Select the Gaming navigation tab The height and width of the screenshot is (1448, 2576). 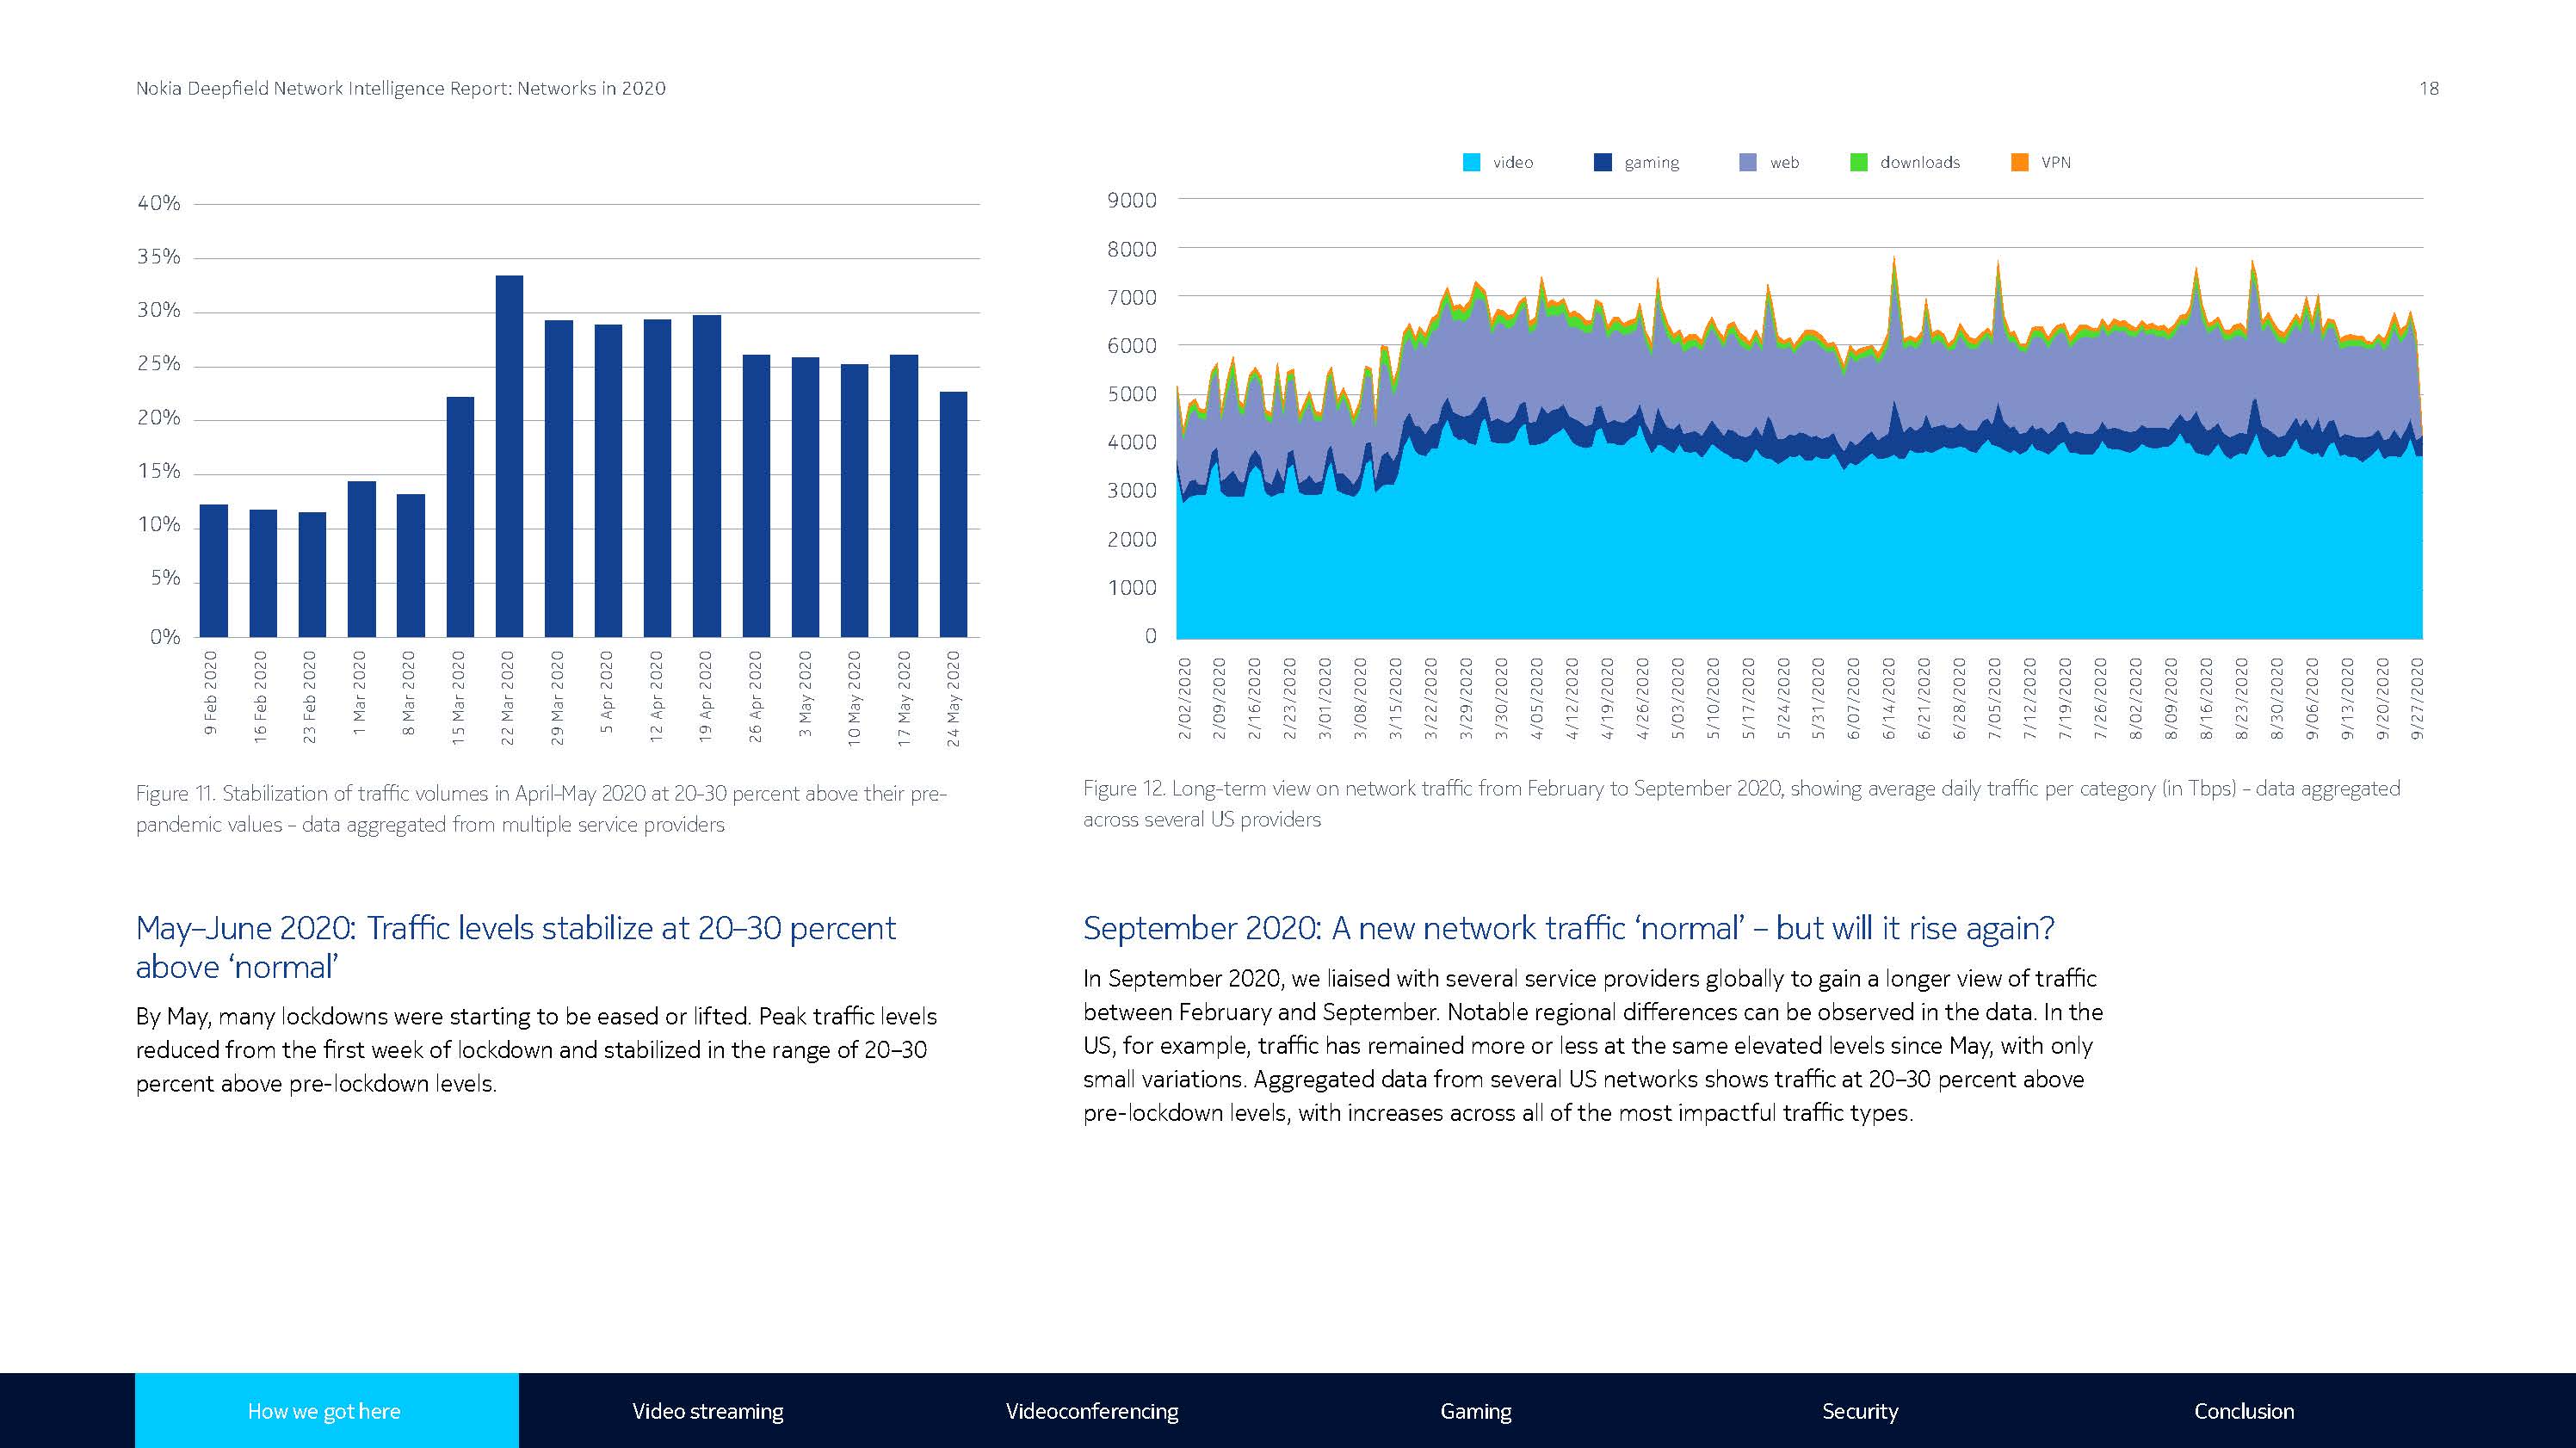1475,1411
